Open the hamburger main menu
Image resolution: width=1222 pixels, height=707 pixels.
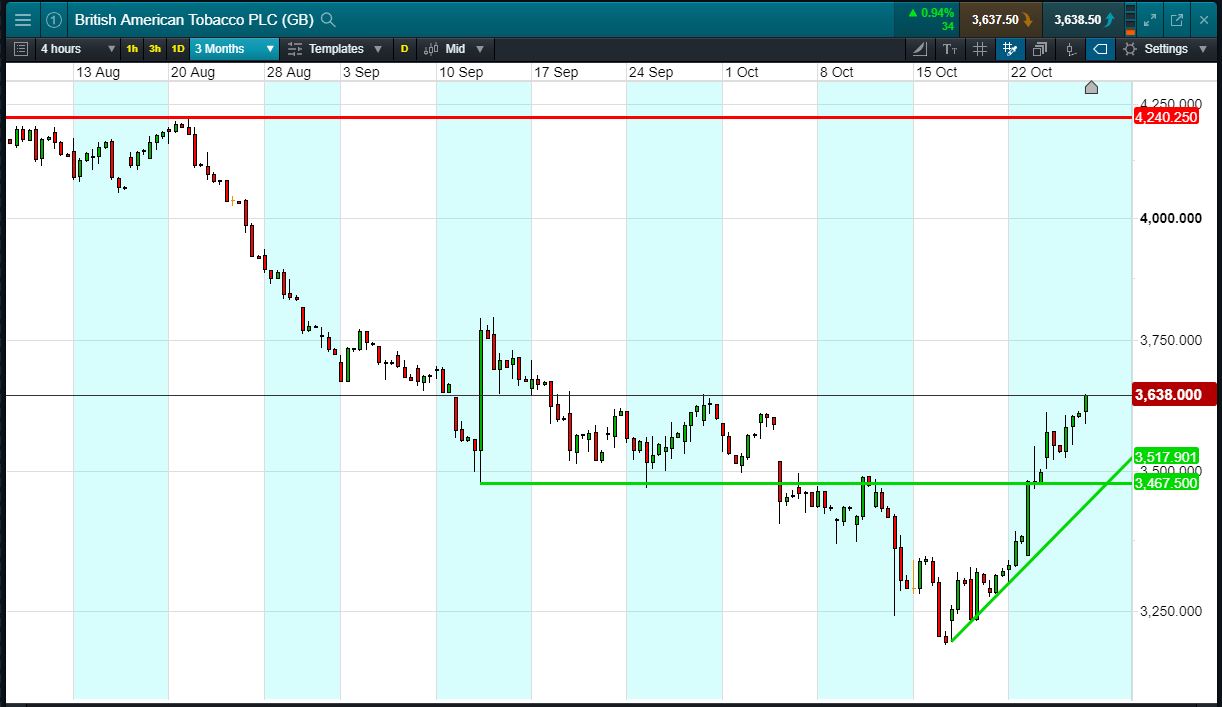[22, 19]
